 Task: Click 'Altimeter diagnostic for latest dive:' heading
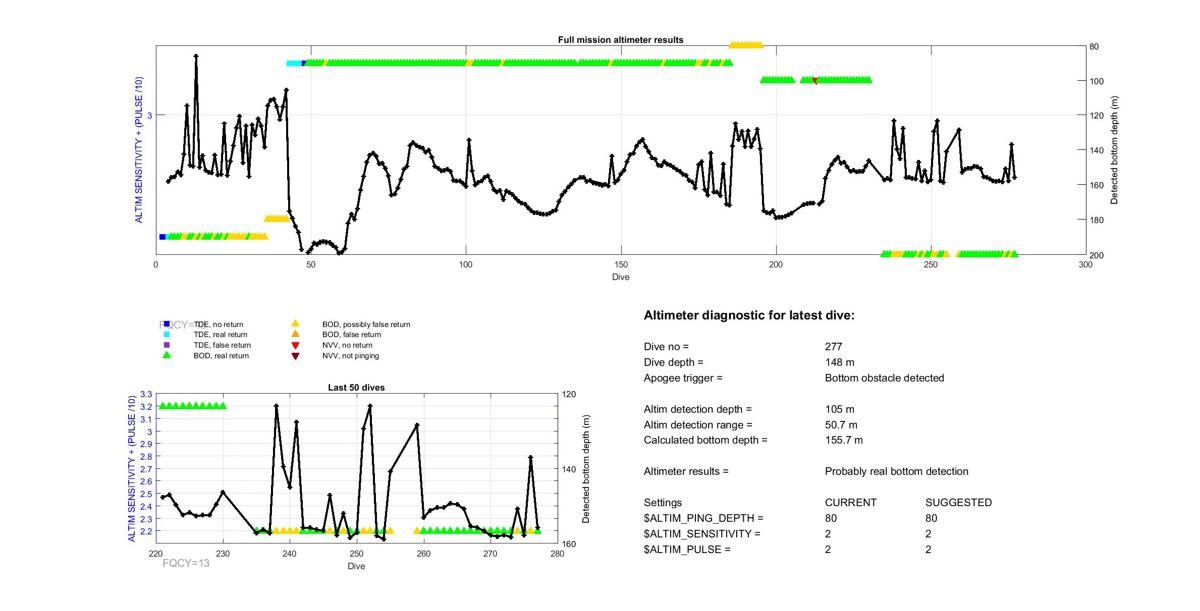(x=749, y=315)
